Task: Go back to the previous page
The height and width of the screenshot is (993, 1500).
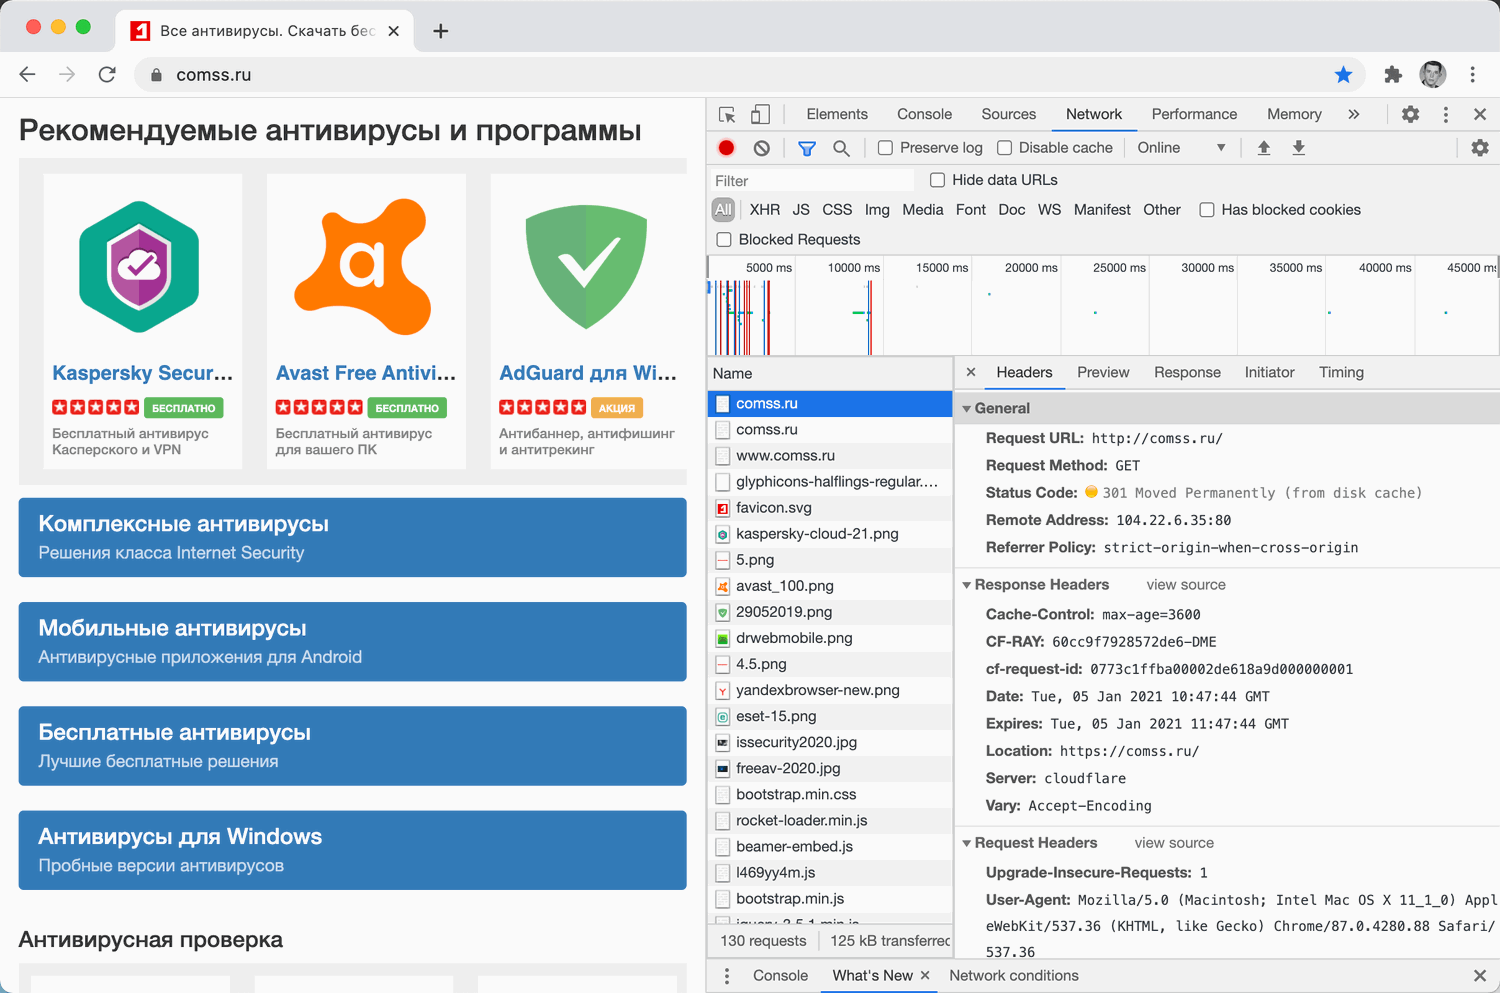Action: pyautogui.click(x=28, y=75)
